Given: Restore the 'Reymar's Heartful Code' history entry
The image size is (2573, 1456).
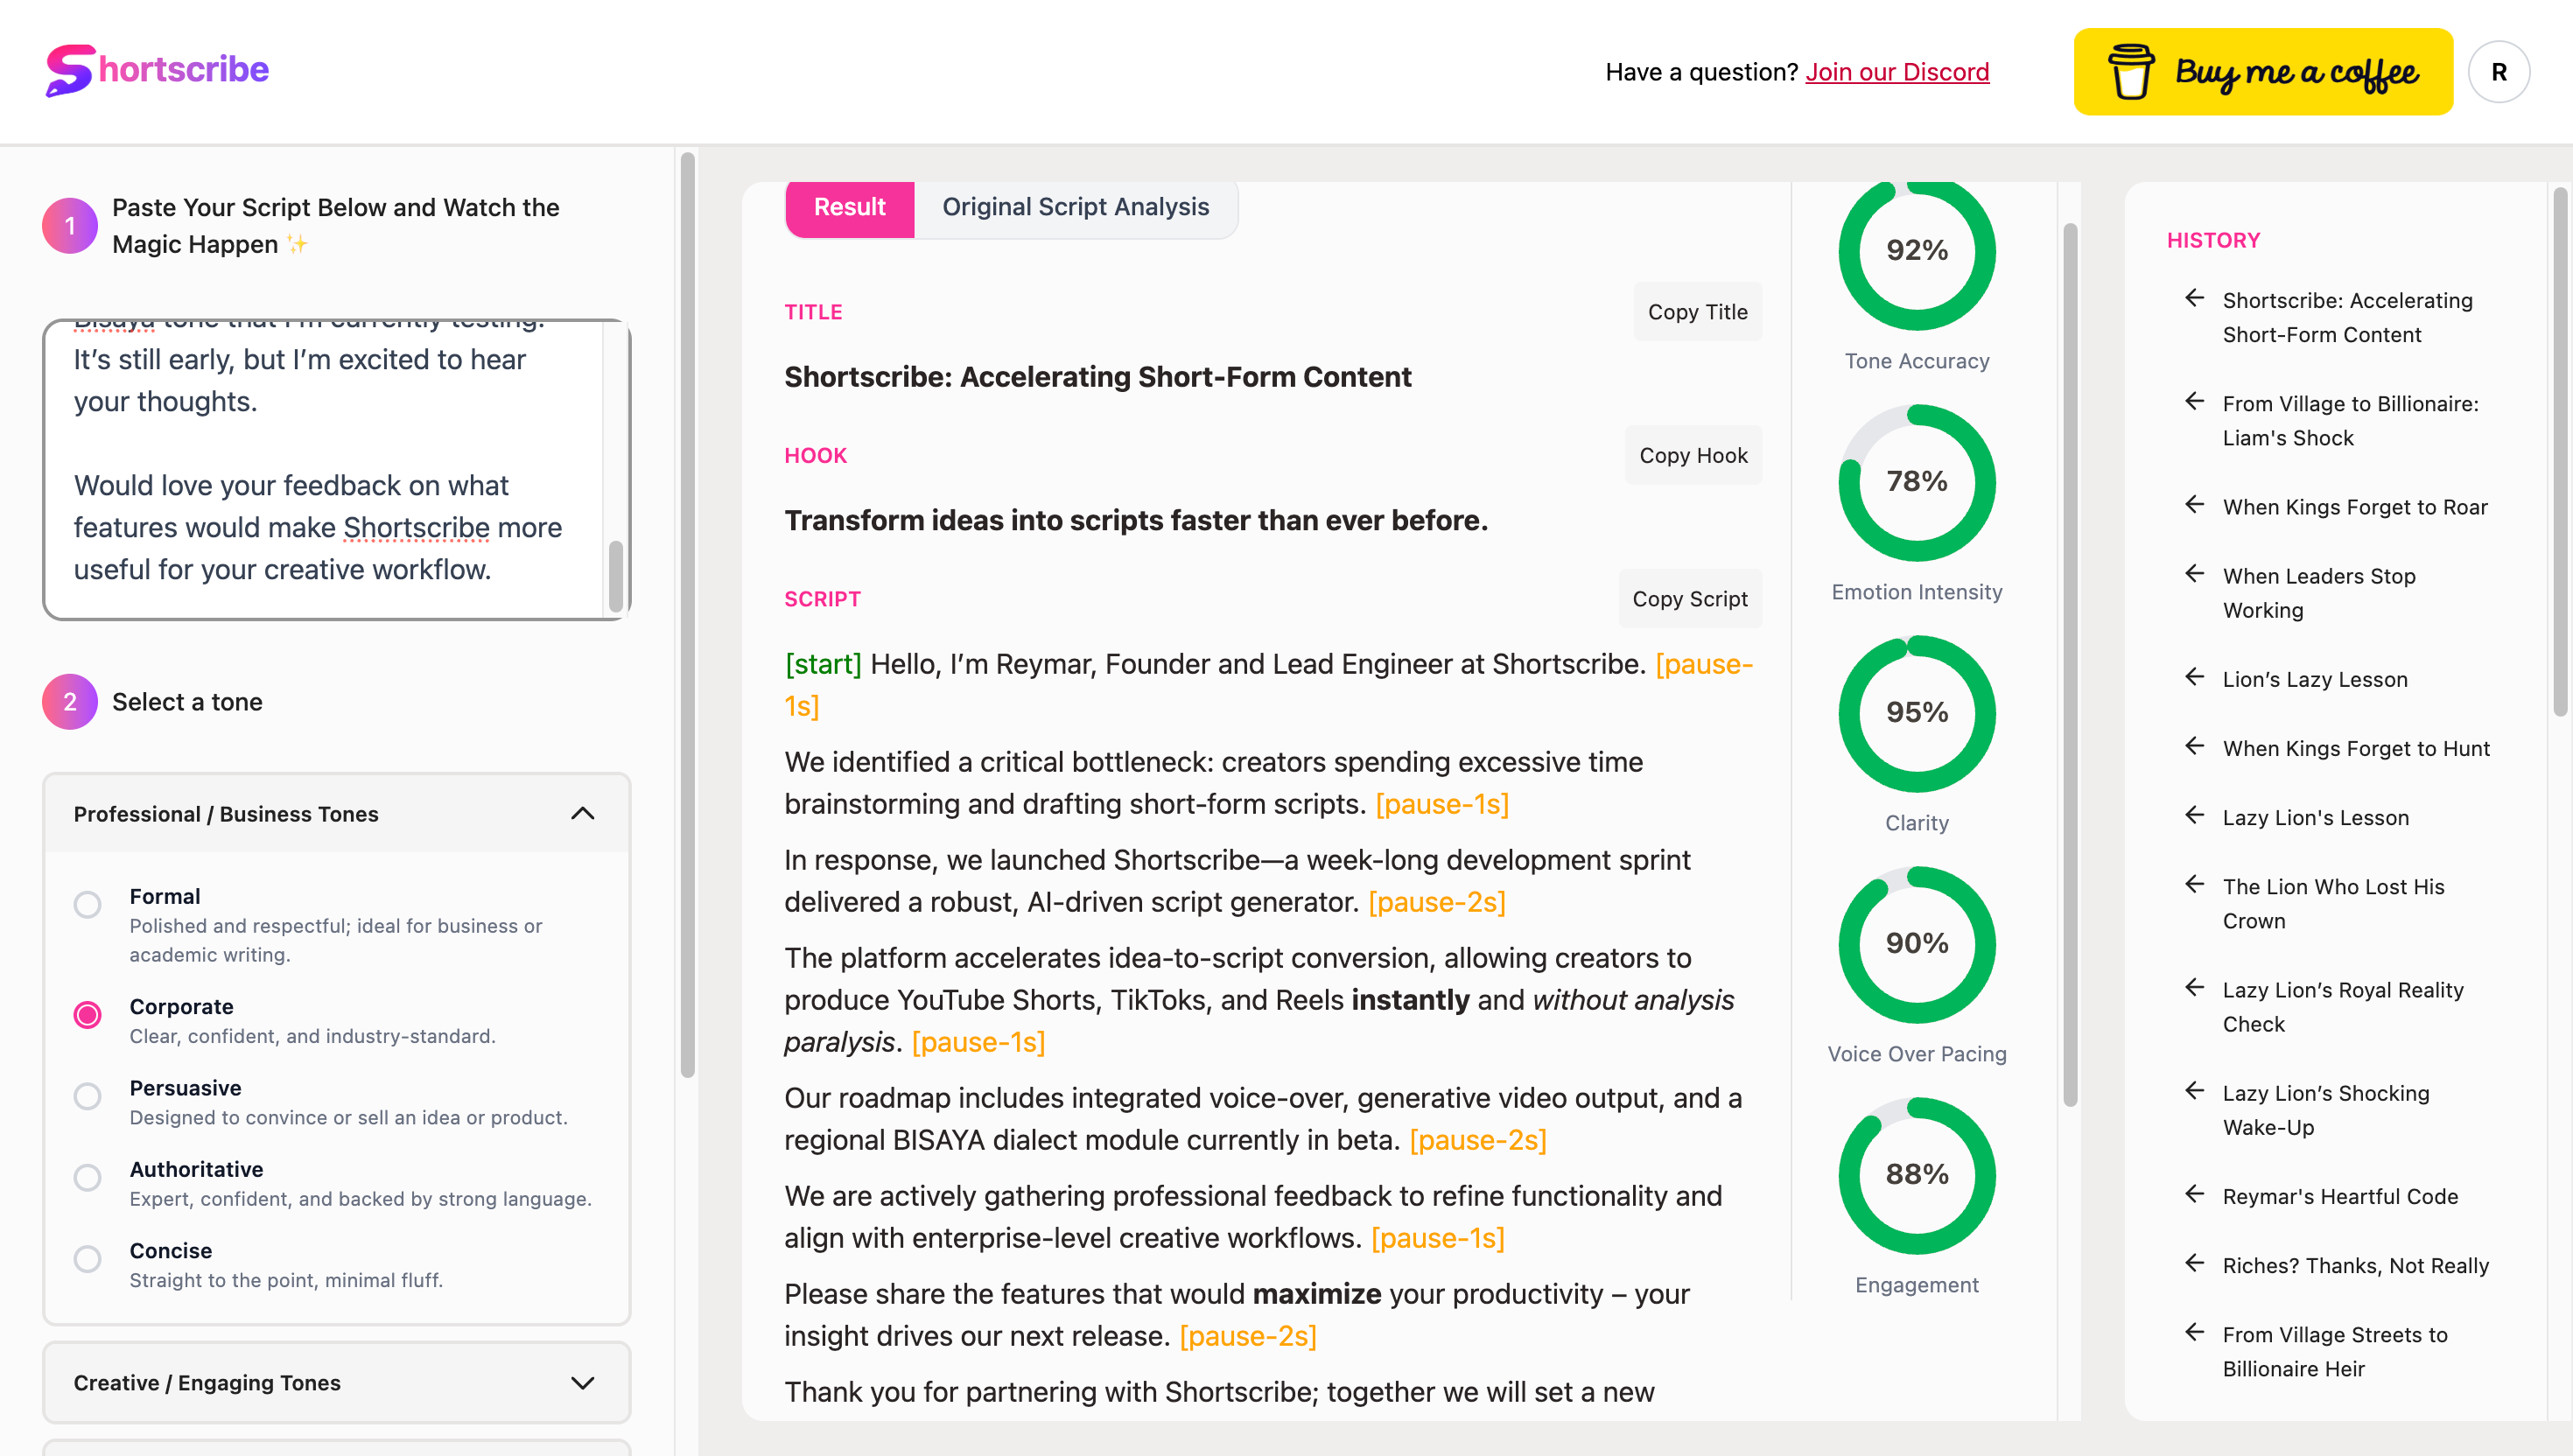Looking at the screenshot, I should [x=2339, y=1196].
